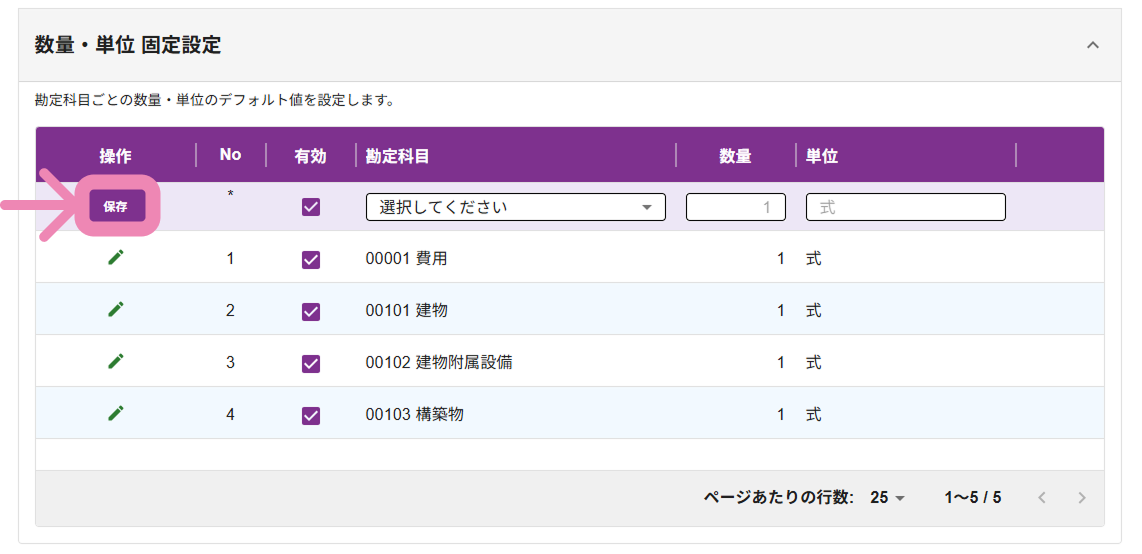Open edit mode for 00103 構築物 row
The height and width of the screenshot is (554, 1142).
[116, 413]
